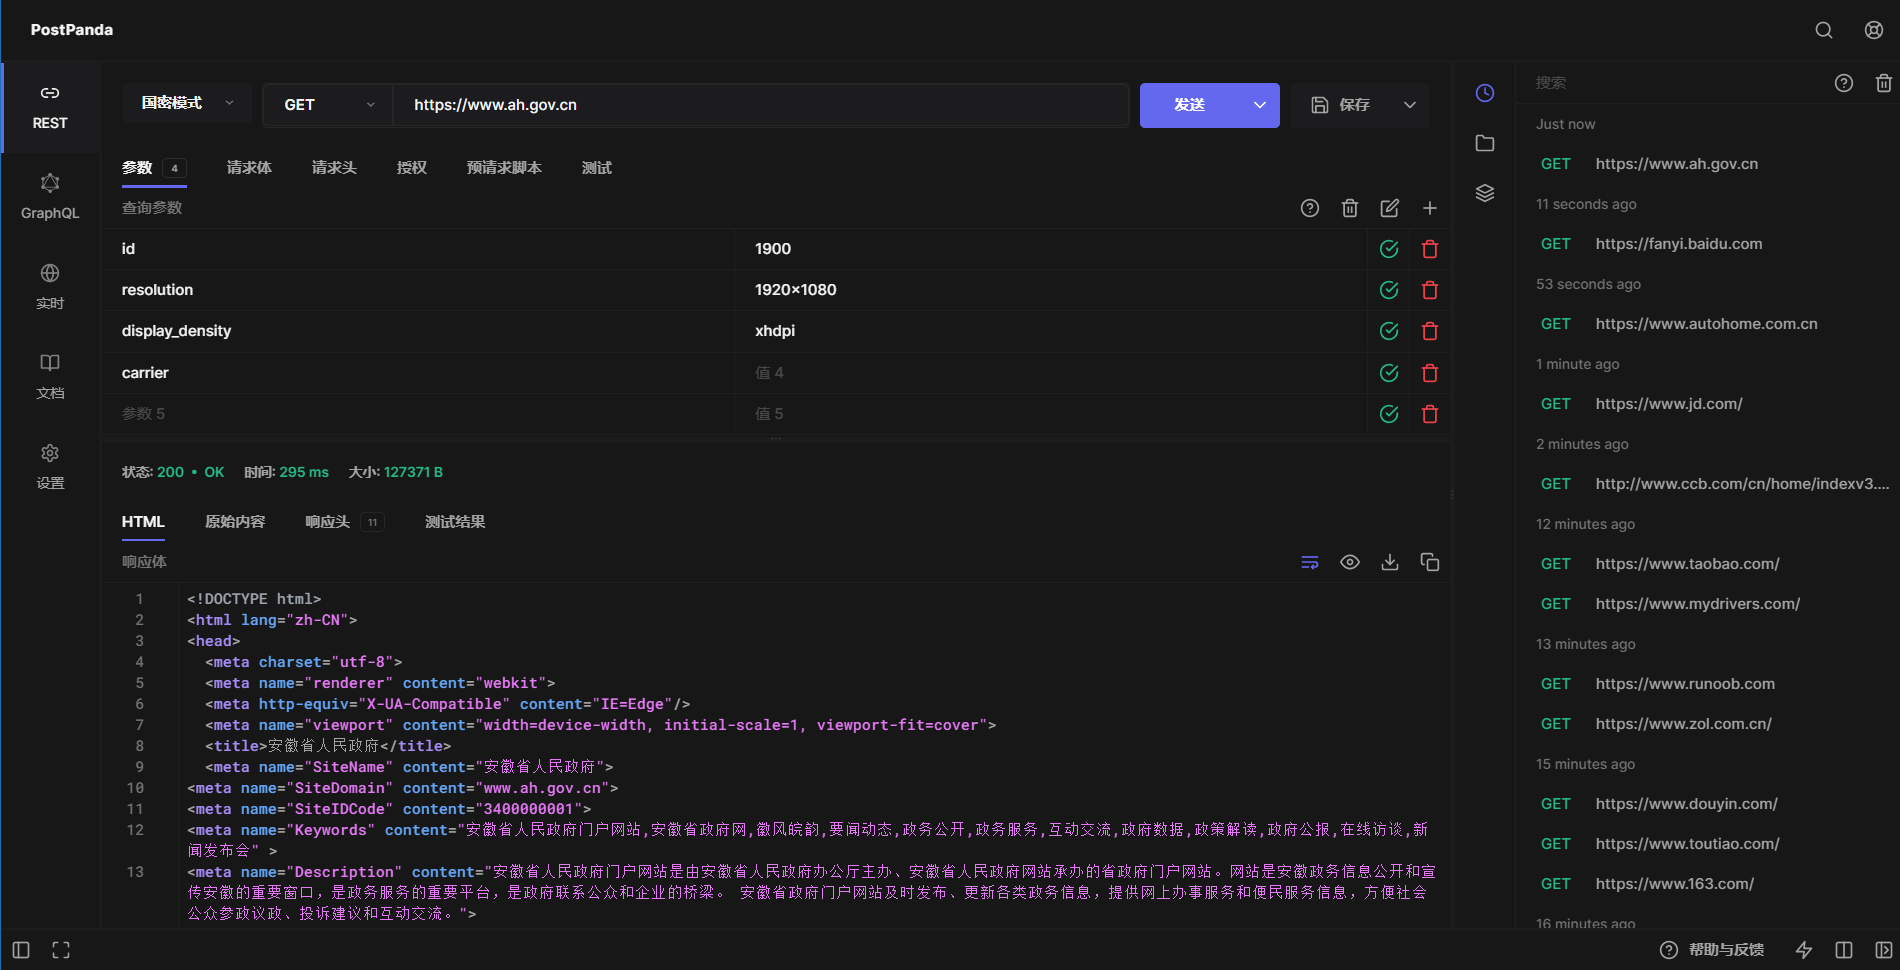1900x970 pixels.
Task: Open the 实时 realtime section
Action: pyautogui.click(x=50, y=286)
